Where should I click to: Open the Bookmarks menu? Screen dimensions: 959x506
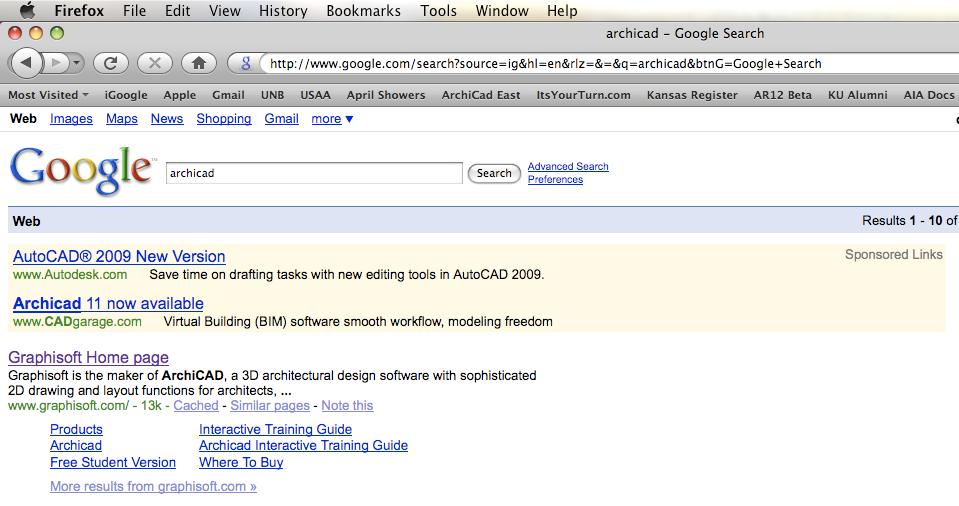363,11
